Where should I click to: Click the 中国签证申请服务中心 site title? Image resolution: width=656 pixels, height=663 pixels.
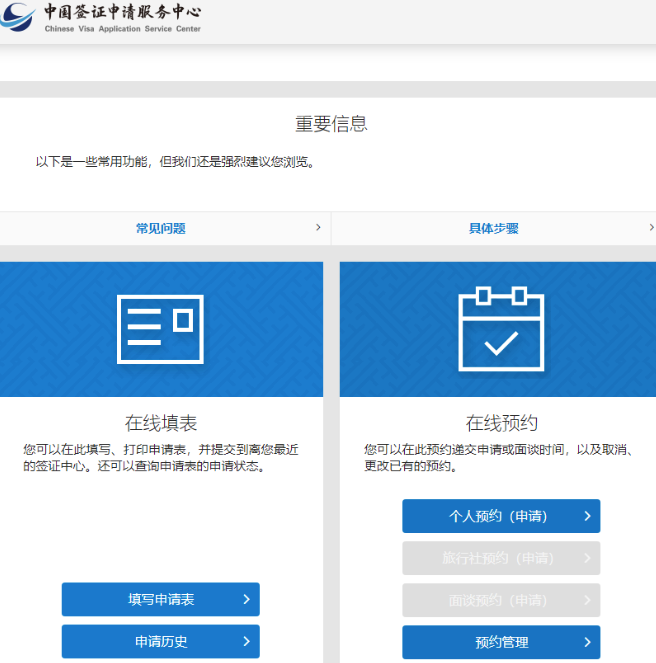[x=122, y=13]
